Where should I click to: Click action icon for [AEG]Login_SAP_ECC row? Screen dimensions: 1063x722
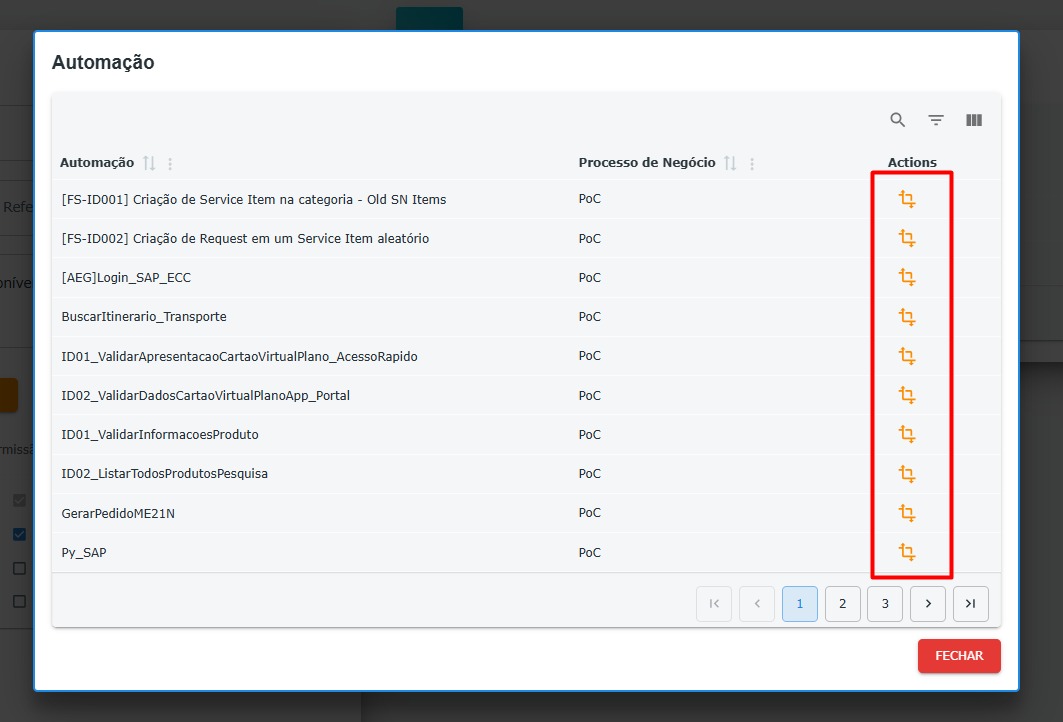tap(907, 277)
